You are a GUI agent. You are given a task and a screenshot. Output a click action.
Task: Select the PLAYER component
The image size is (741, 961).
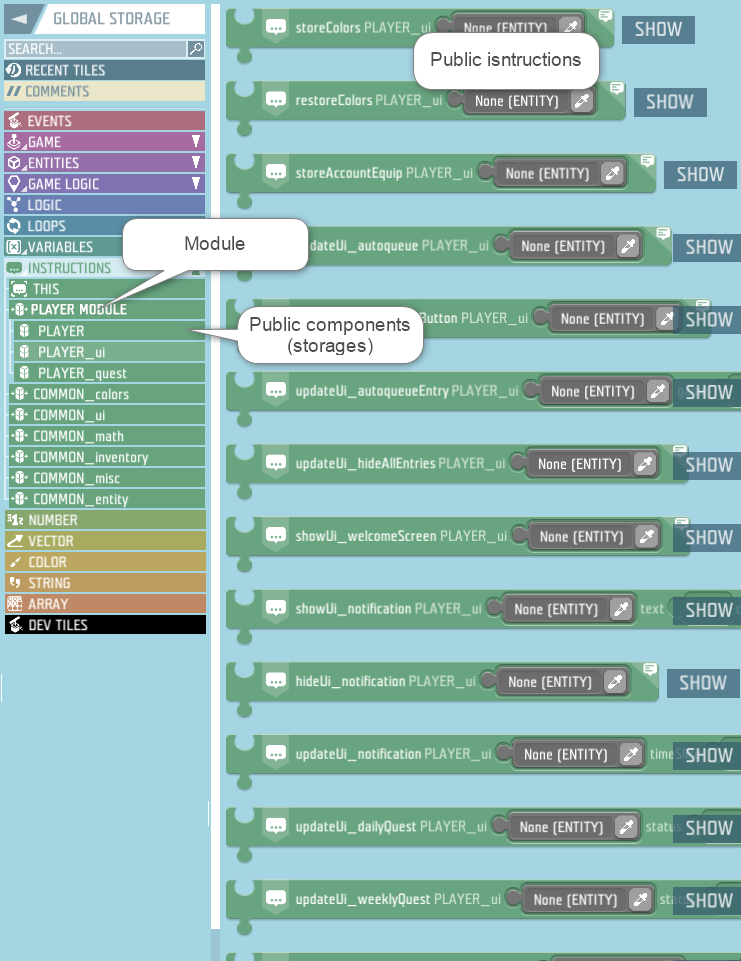pyautogui.click(x=110, y=331)
